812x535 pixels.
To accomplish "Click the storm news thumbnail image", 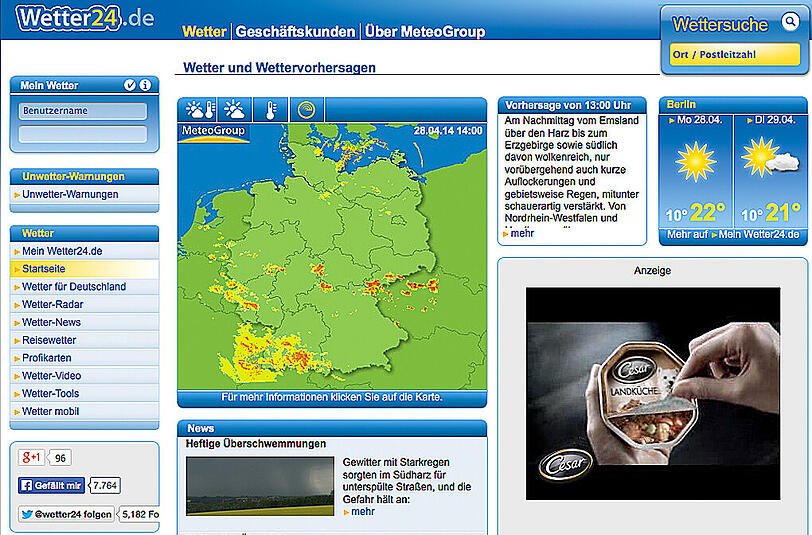I will pyautogui.click(x=259, y=486).
